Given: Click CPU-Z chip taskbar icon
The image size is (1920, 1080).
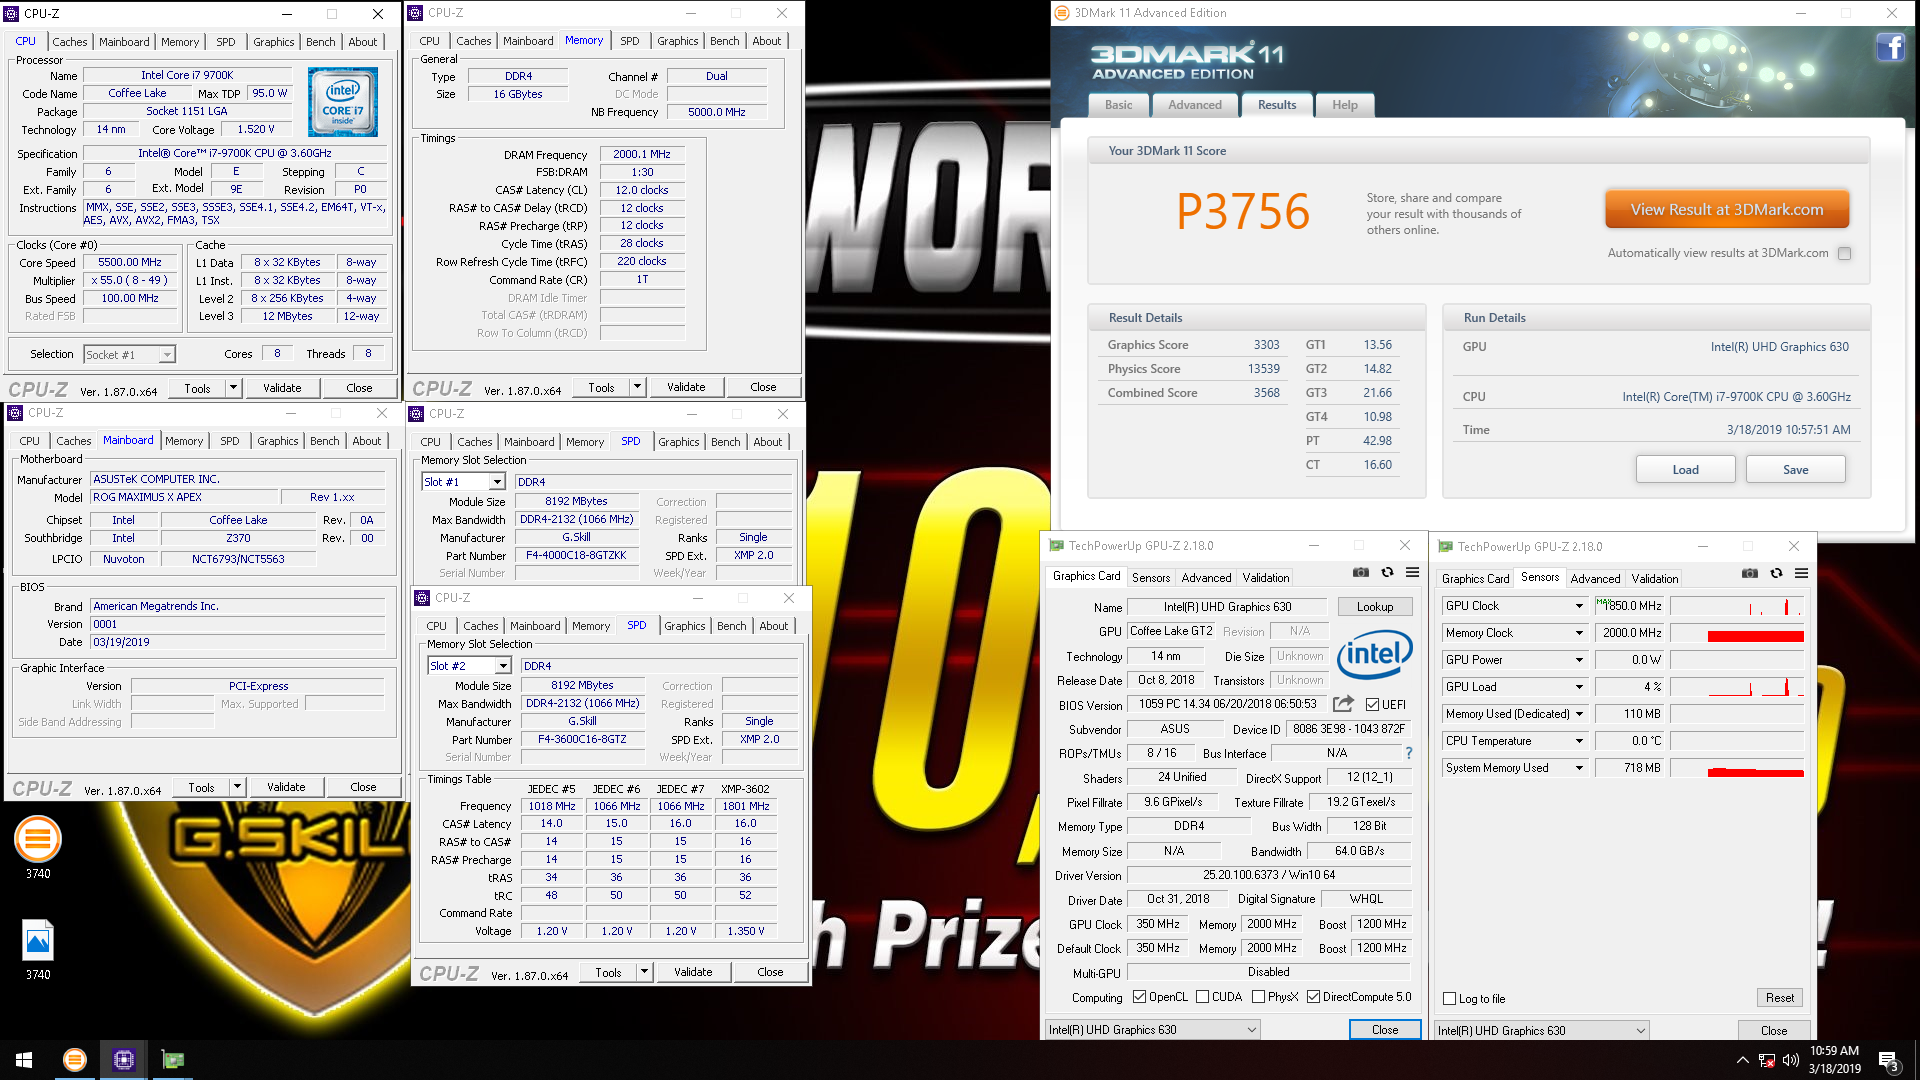Looking at the screenshot, I should tap(124, 1060).
